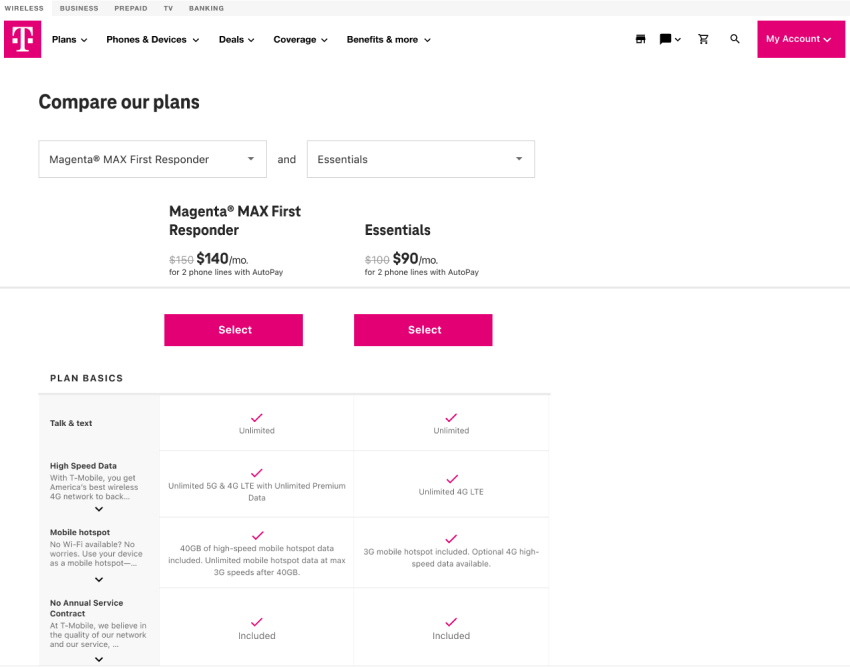Switch to the TV tab
This screenshot has width=850, height=667.
[x=168, y=8]
